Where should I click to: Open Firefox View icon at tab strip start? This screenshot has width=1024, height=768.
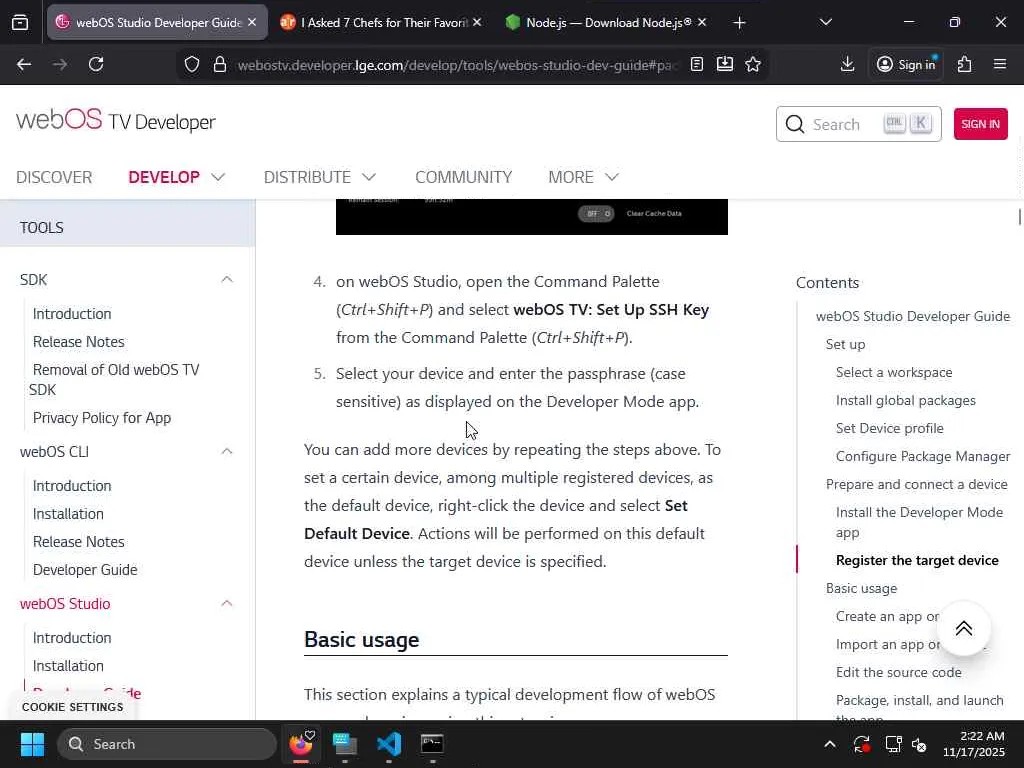coord(20,23)
